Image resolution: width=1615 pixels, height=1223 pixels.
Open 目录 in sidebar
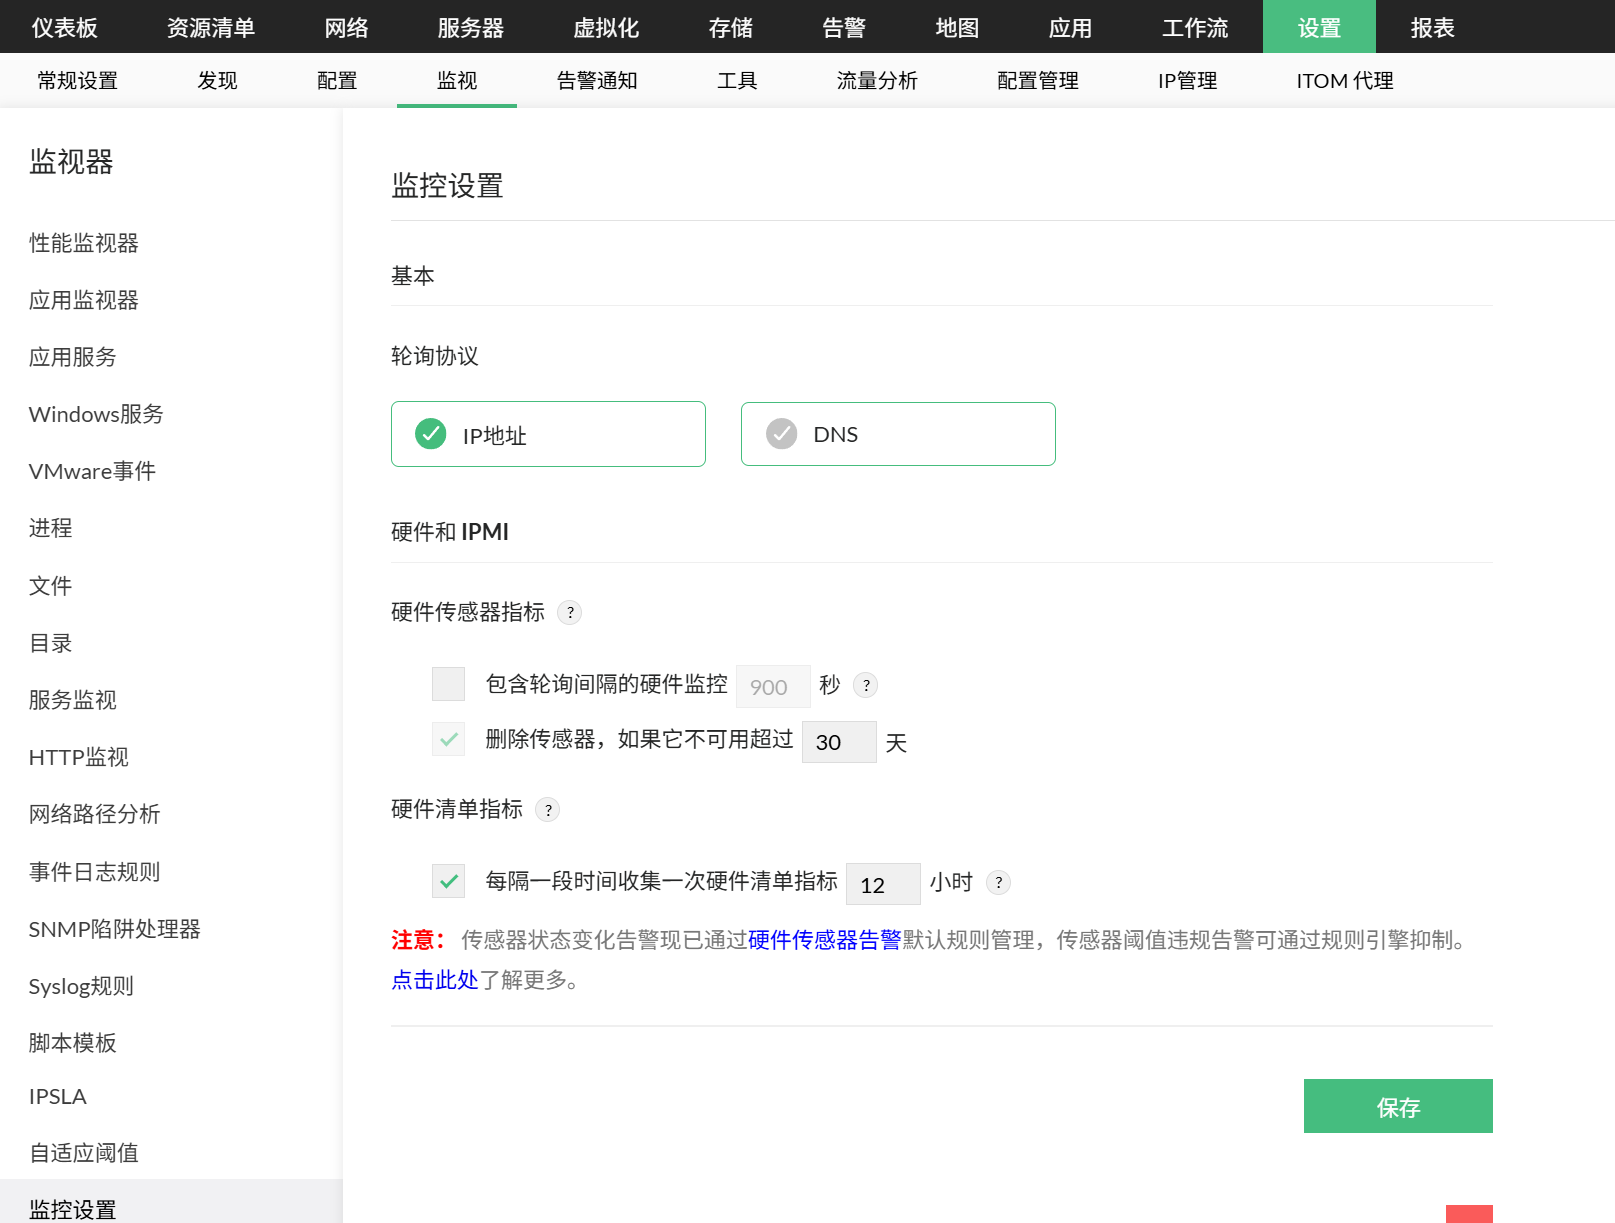coord(51,643)
